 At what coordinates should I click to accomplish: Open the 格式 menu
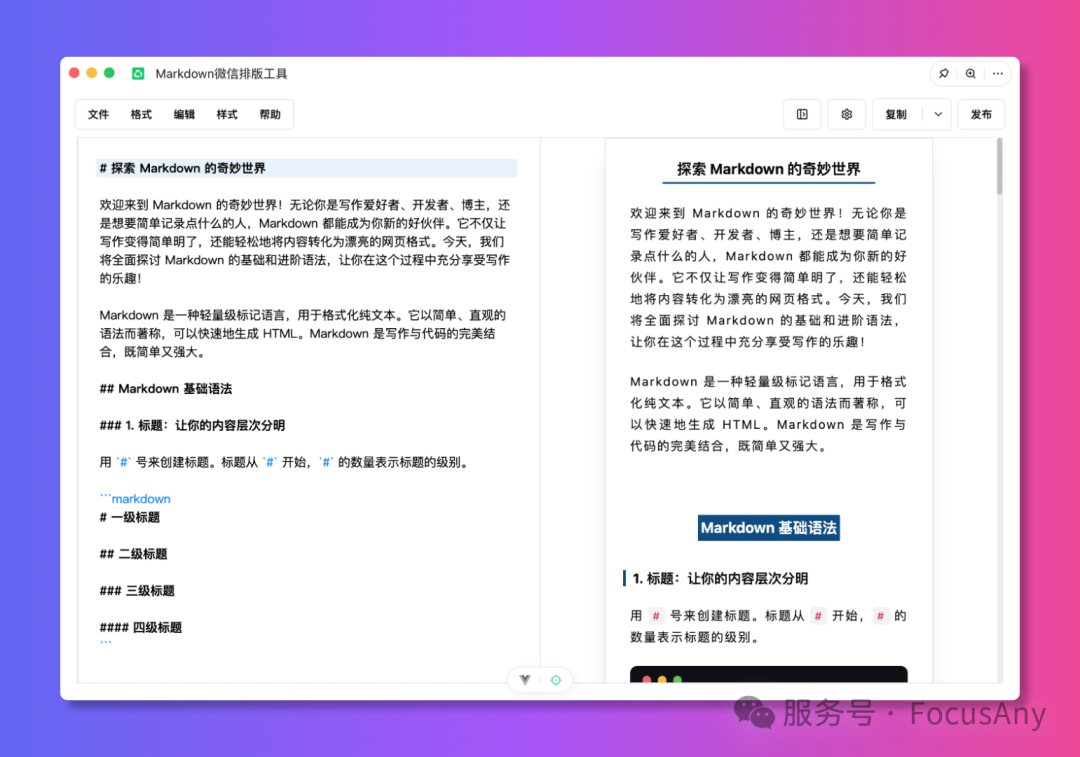tap(141, 115)
